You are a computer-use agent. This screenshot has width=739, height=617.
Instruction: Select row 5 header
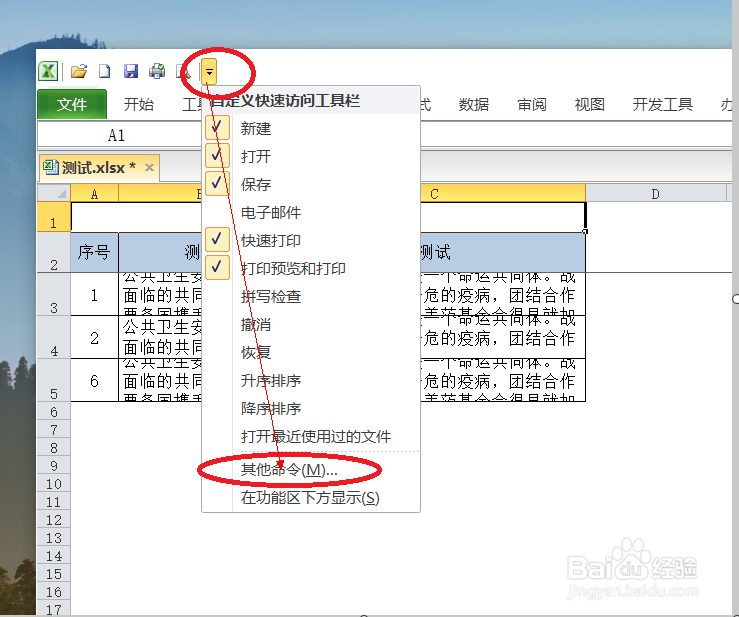click(x=54, y=380)
